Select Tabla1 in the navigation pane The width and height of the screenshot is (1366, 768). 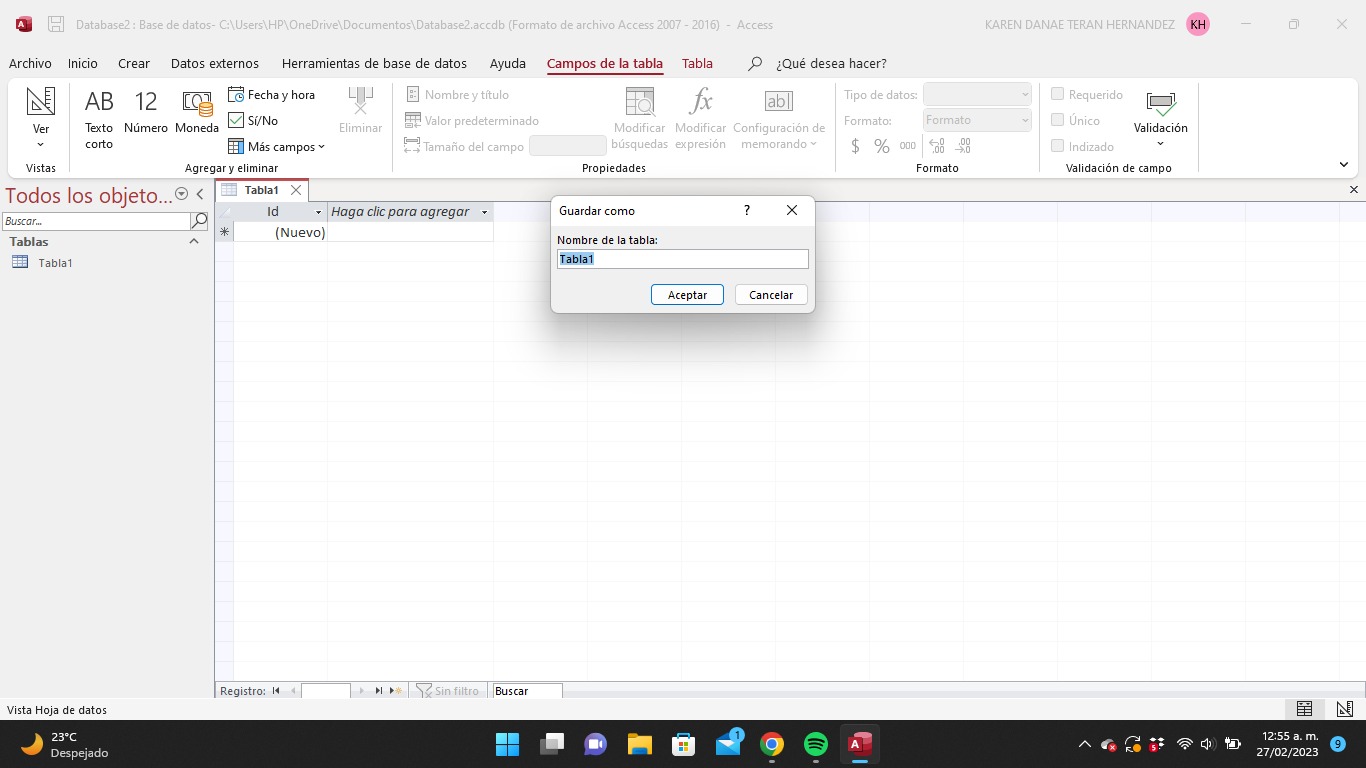tap(55, 263)
